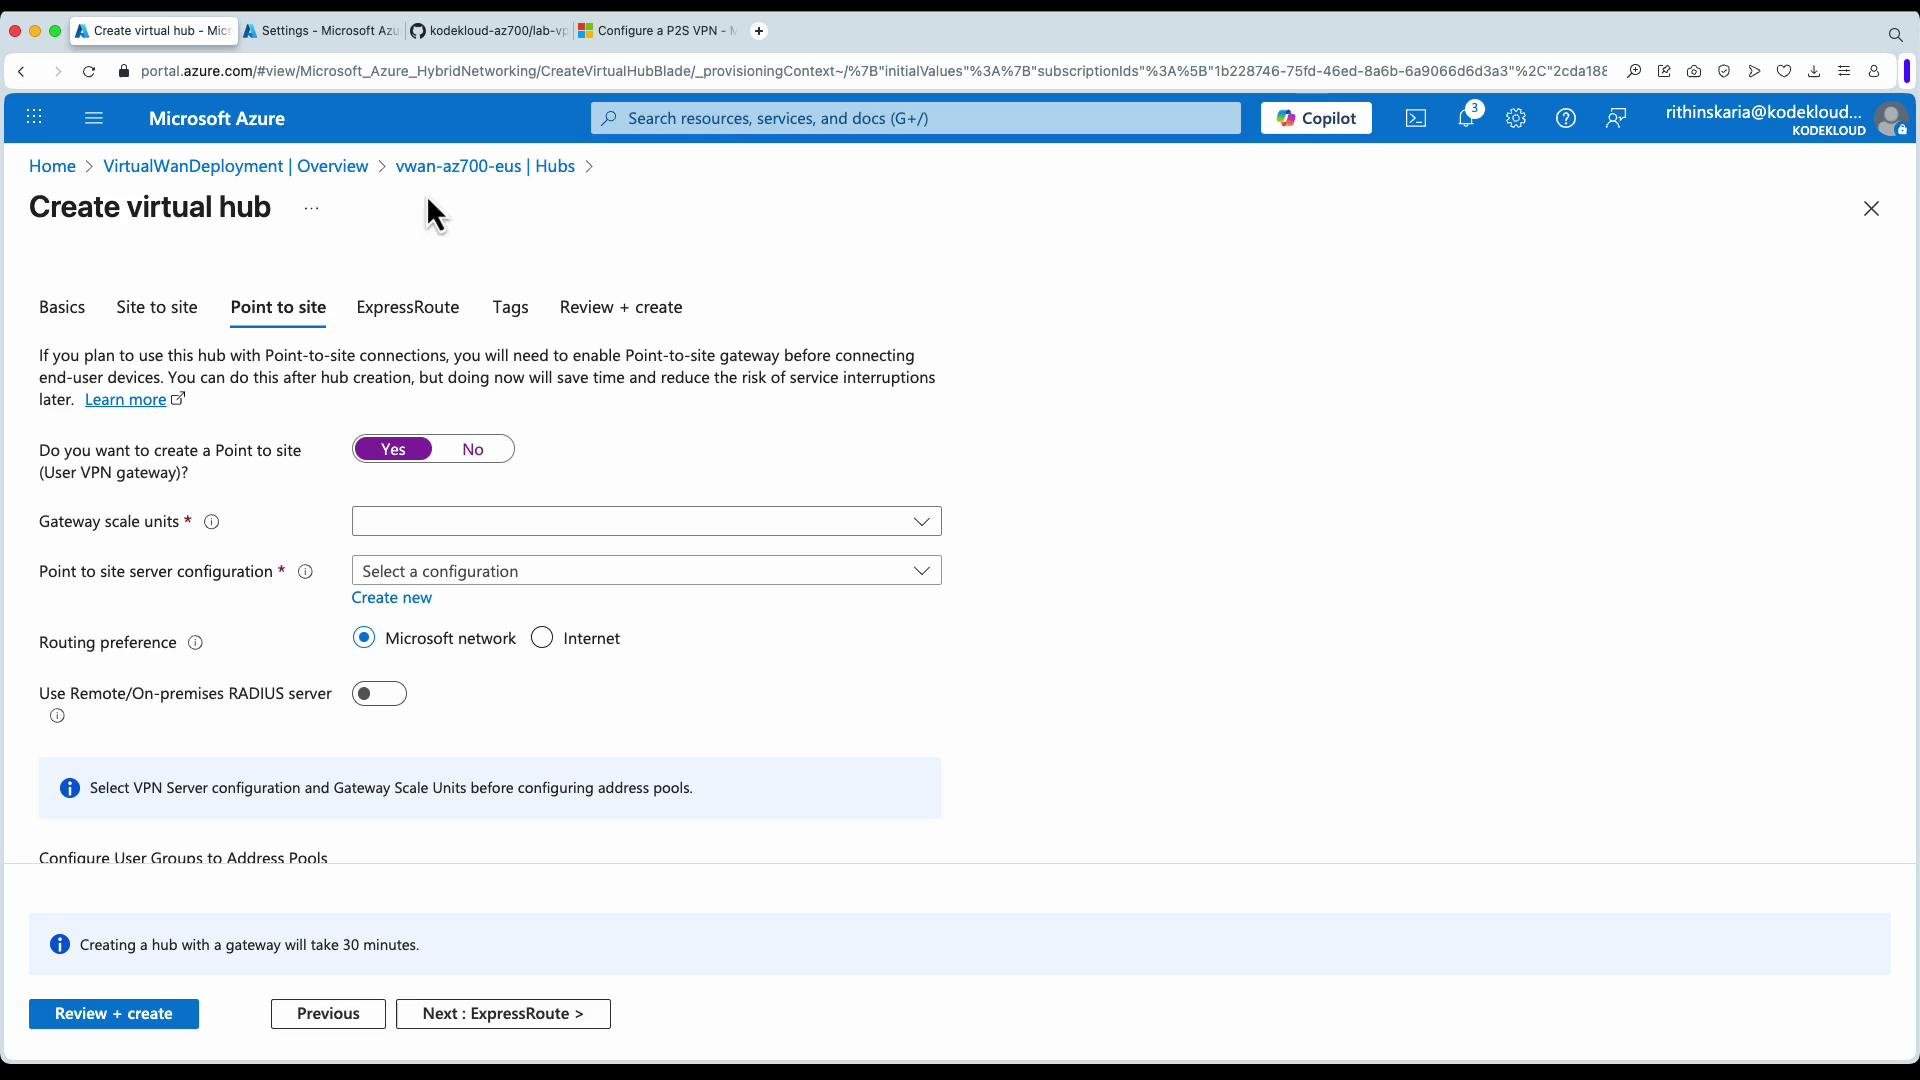Click Create new configuration link

[x=392, y=598]
